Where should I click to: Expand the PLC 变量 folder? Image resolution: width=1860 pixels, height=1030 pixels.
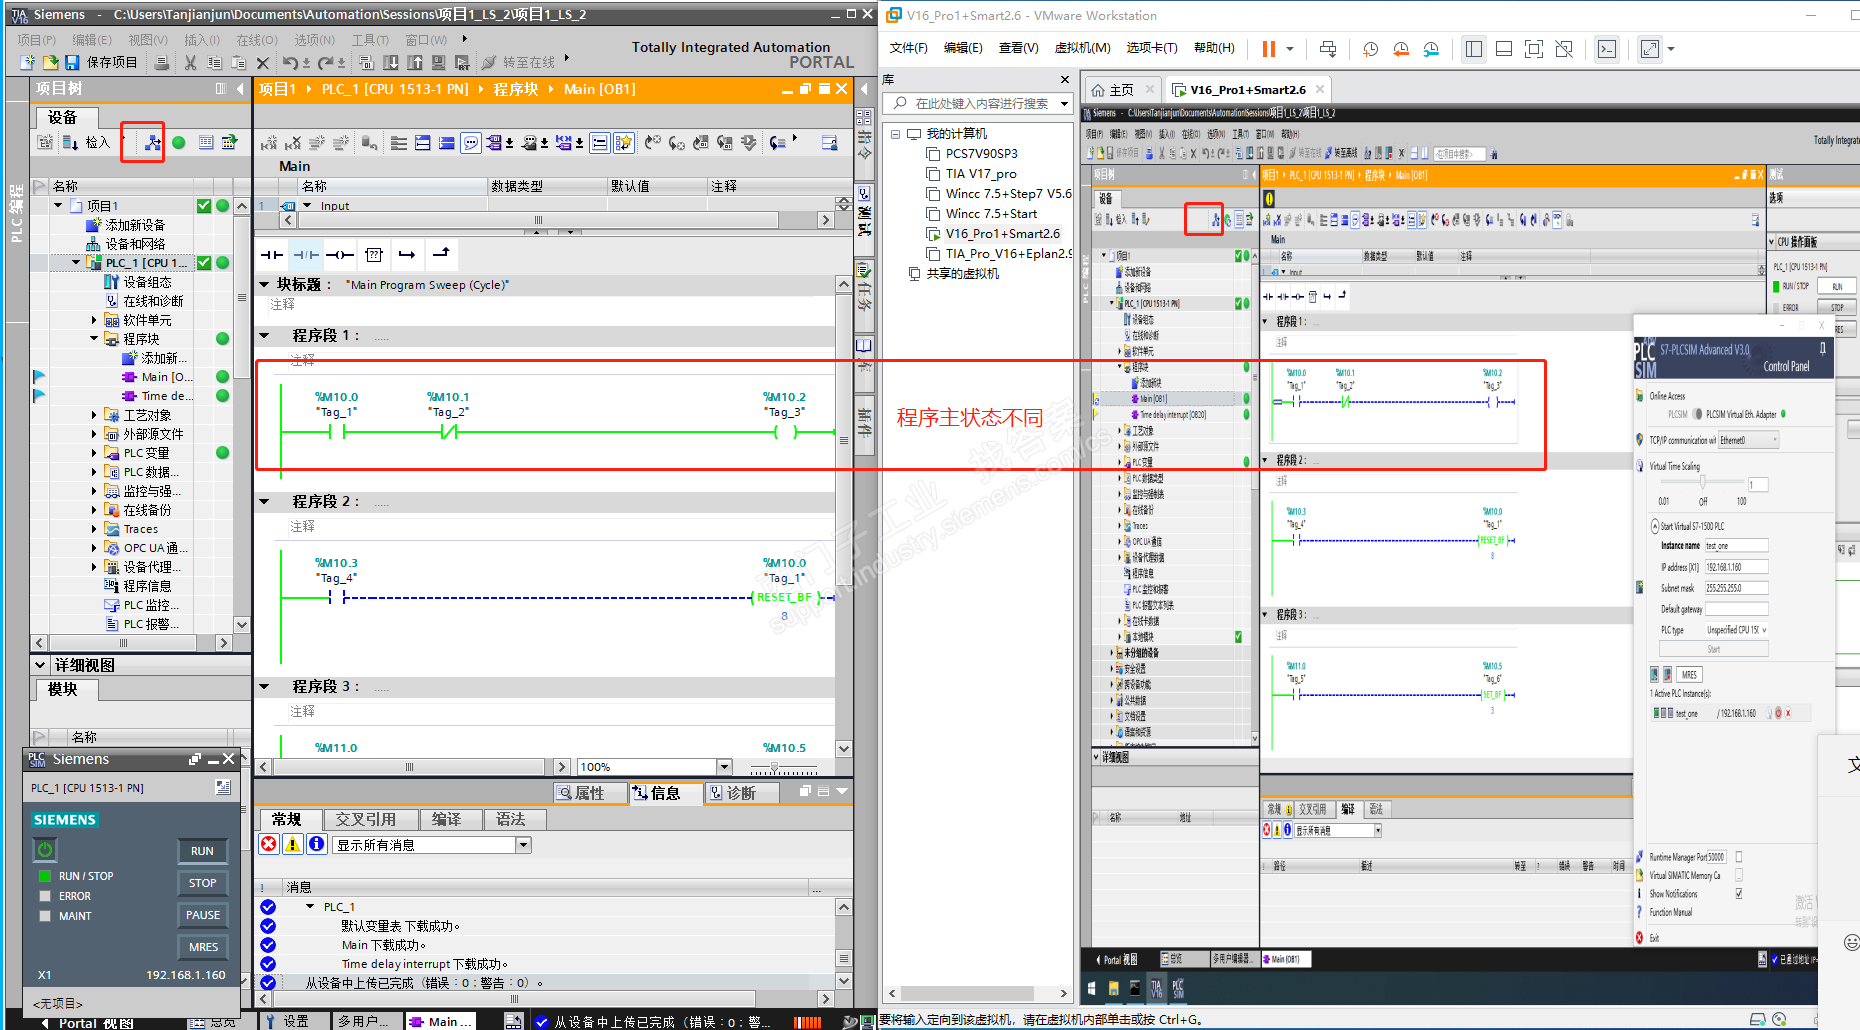(95, 453)
